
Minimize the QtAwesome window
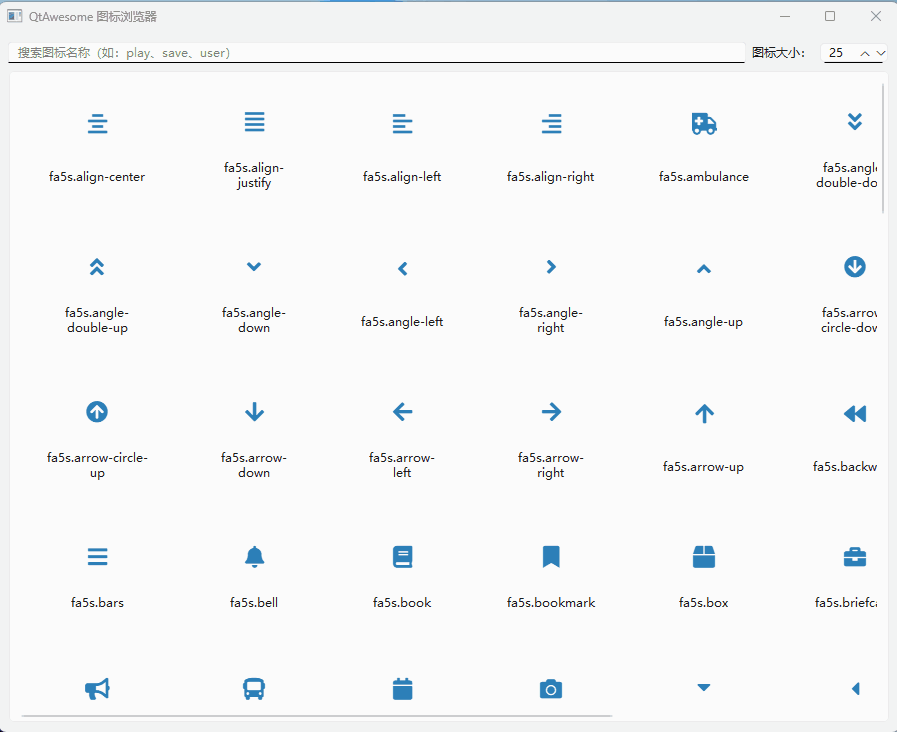(x=785, y=16)
